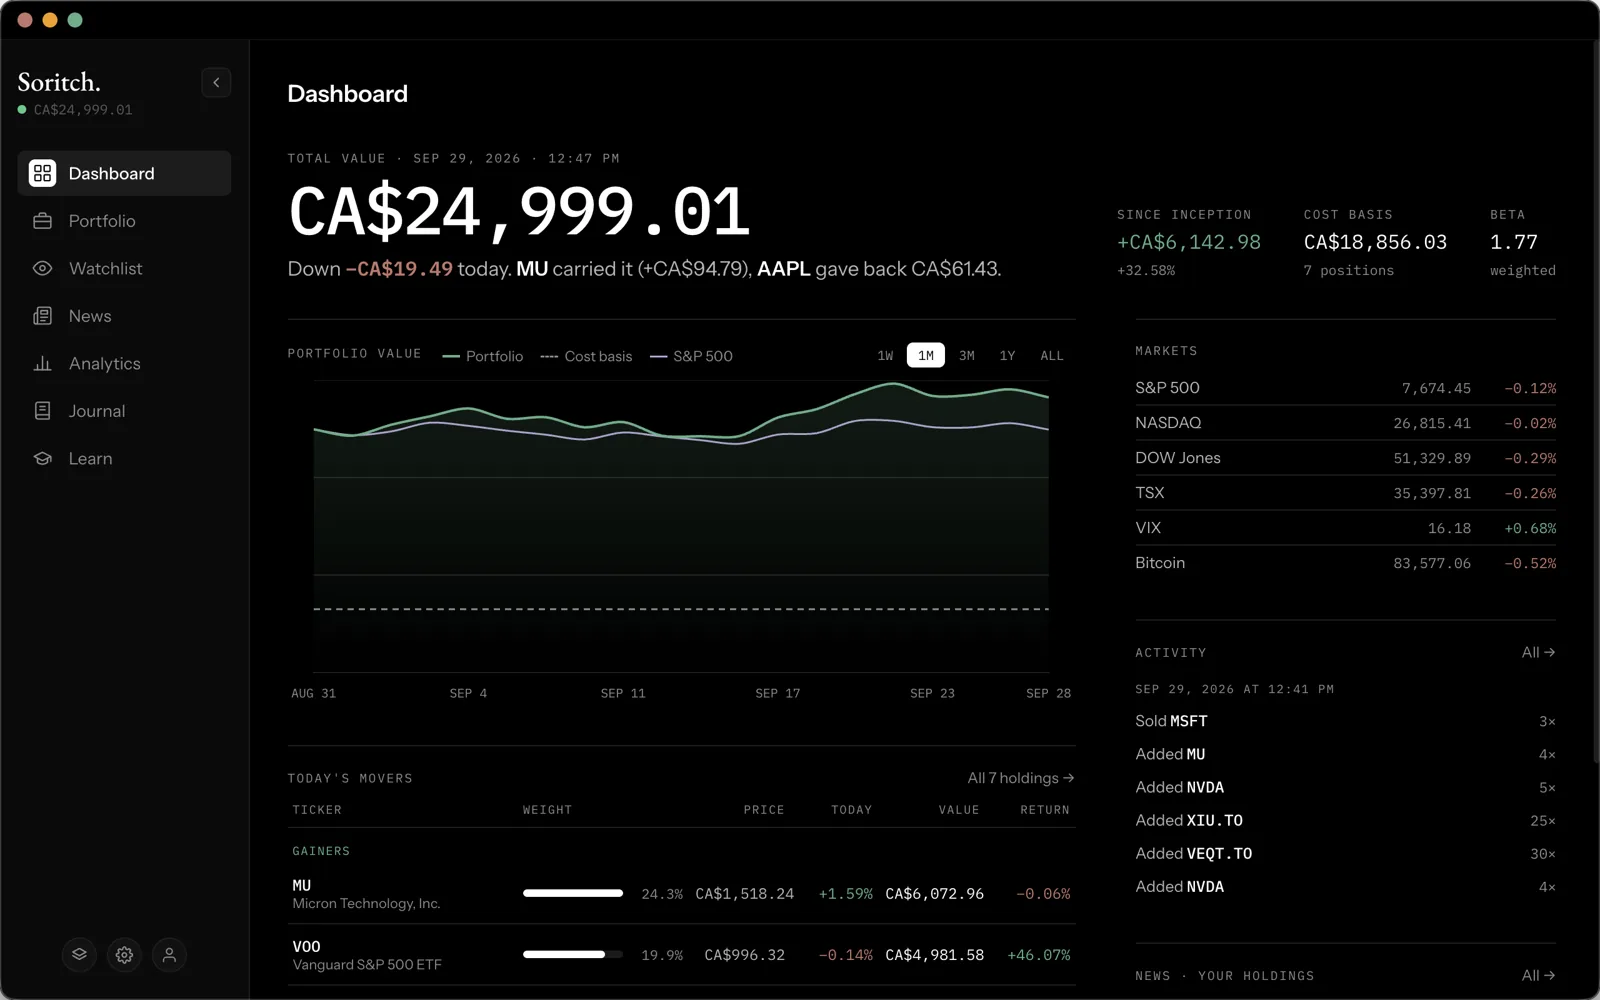
Task: Click the Dashboard grid icon in sidebar
Action: click(x=42, y=173)
